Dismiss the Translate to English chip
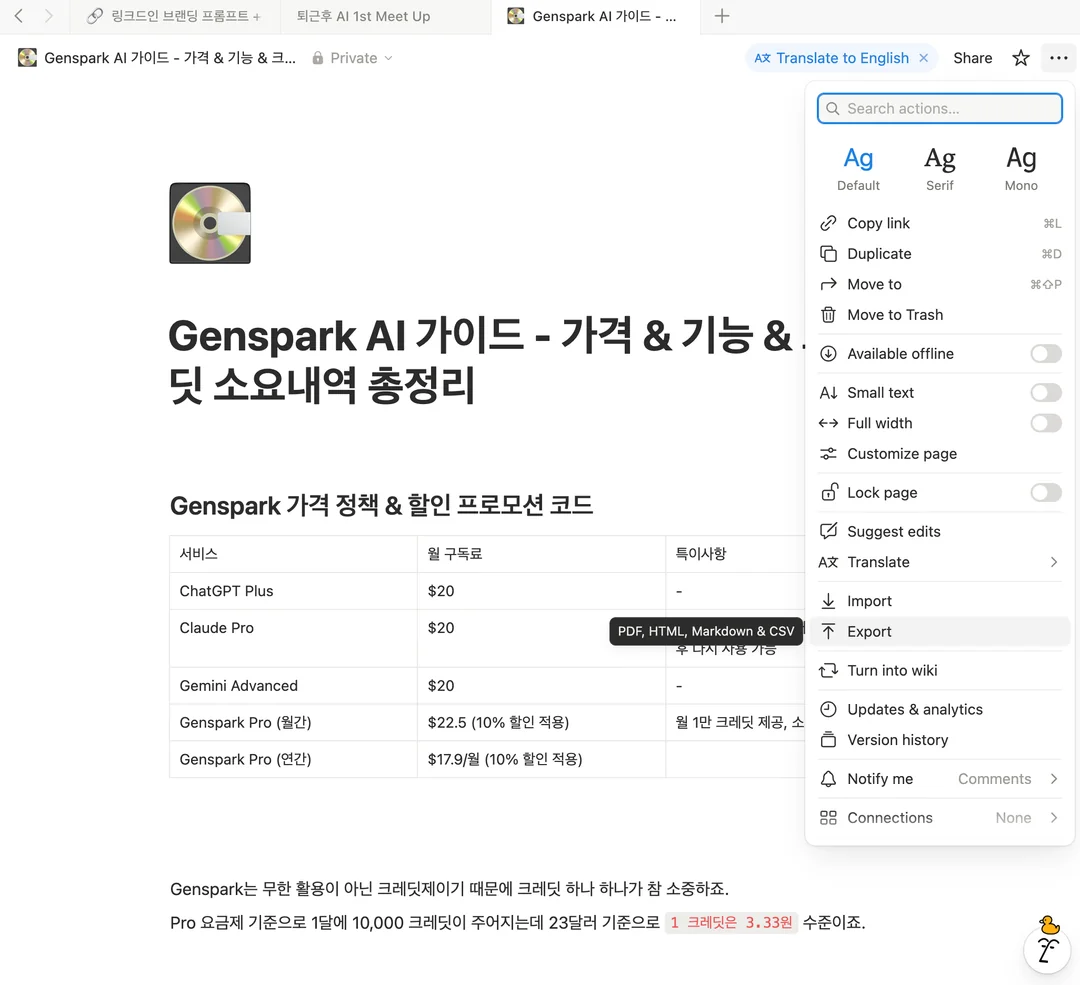 pyautogui.click(x=924, y=58)
